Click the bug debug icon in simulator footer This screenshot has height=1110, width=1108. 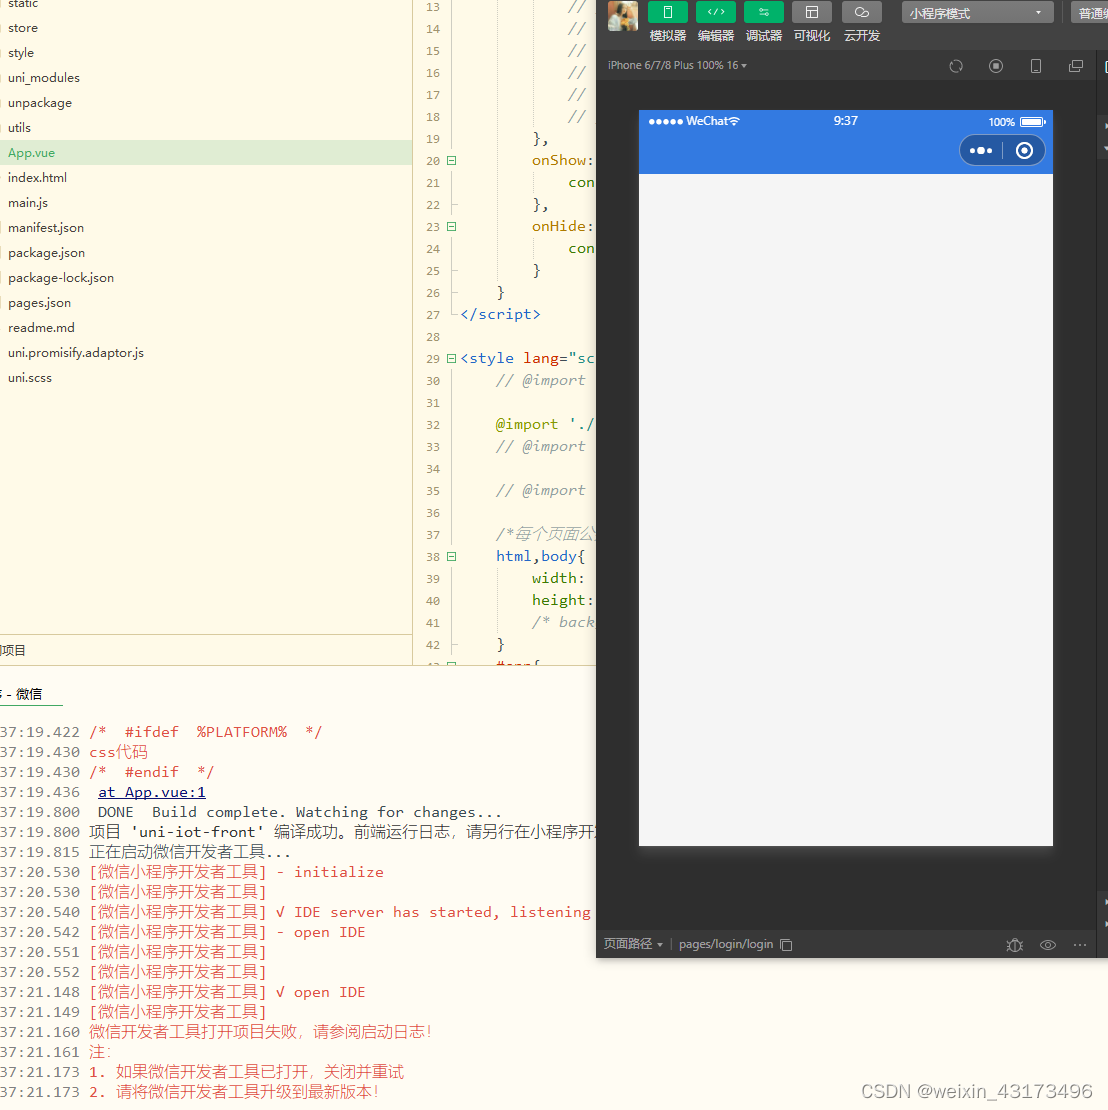coord(1015,944)
